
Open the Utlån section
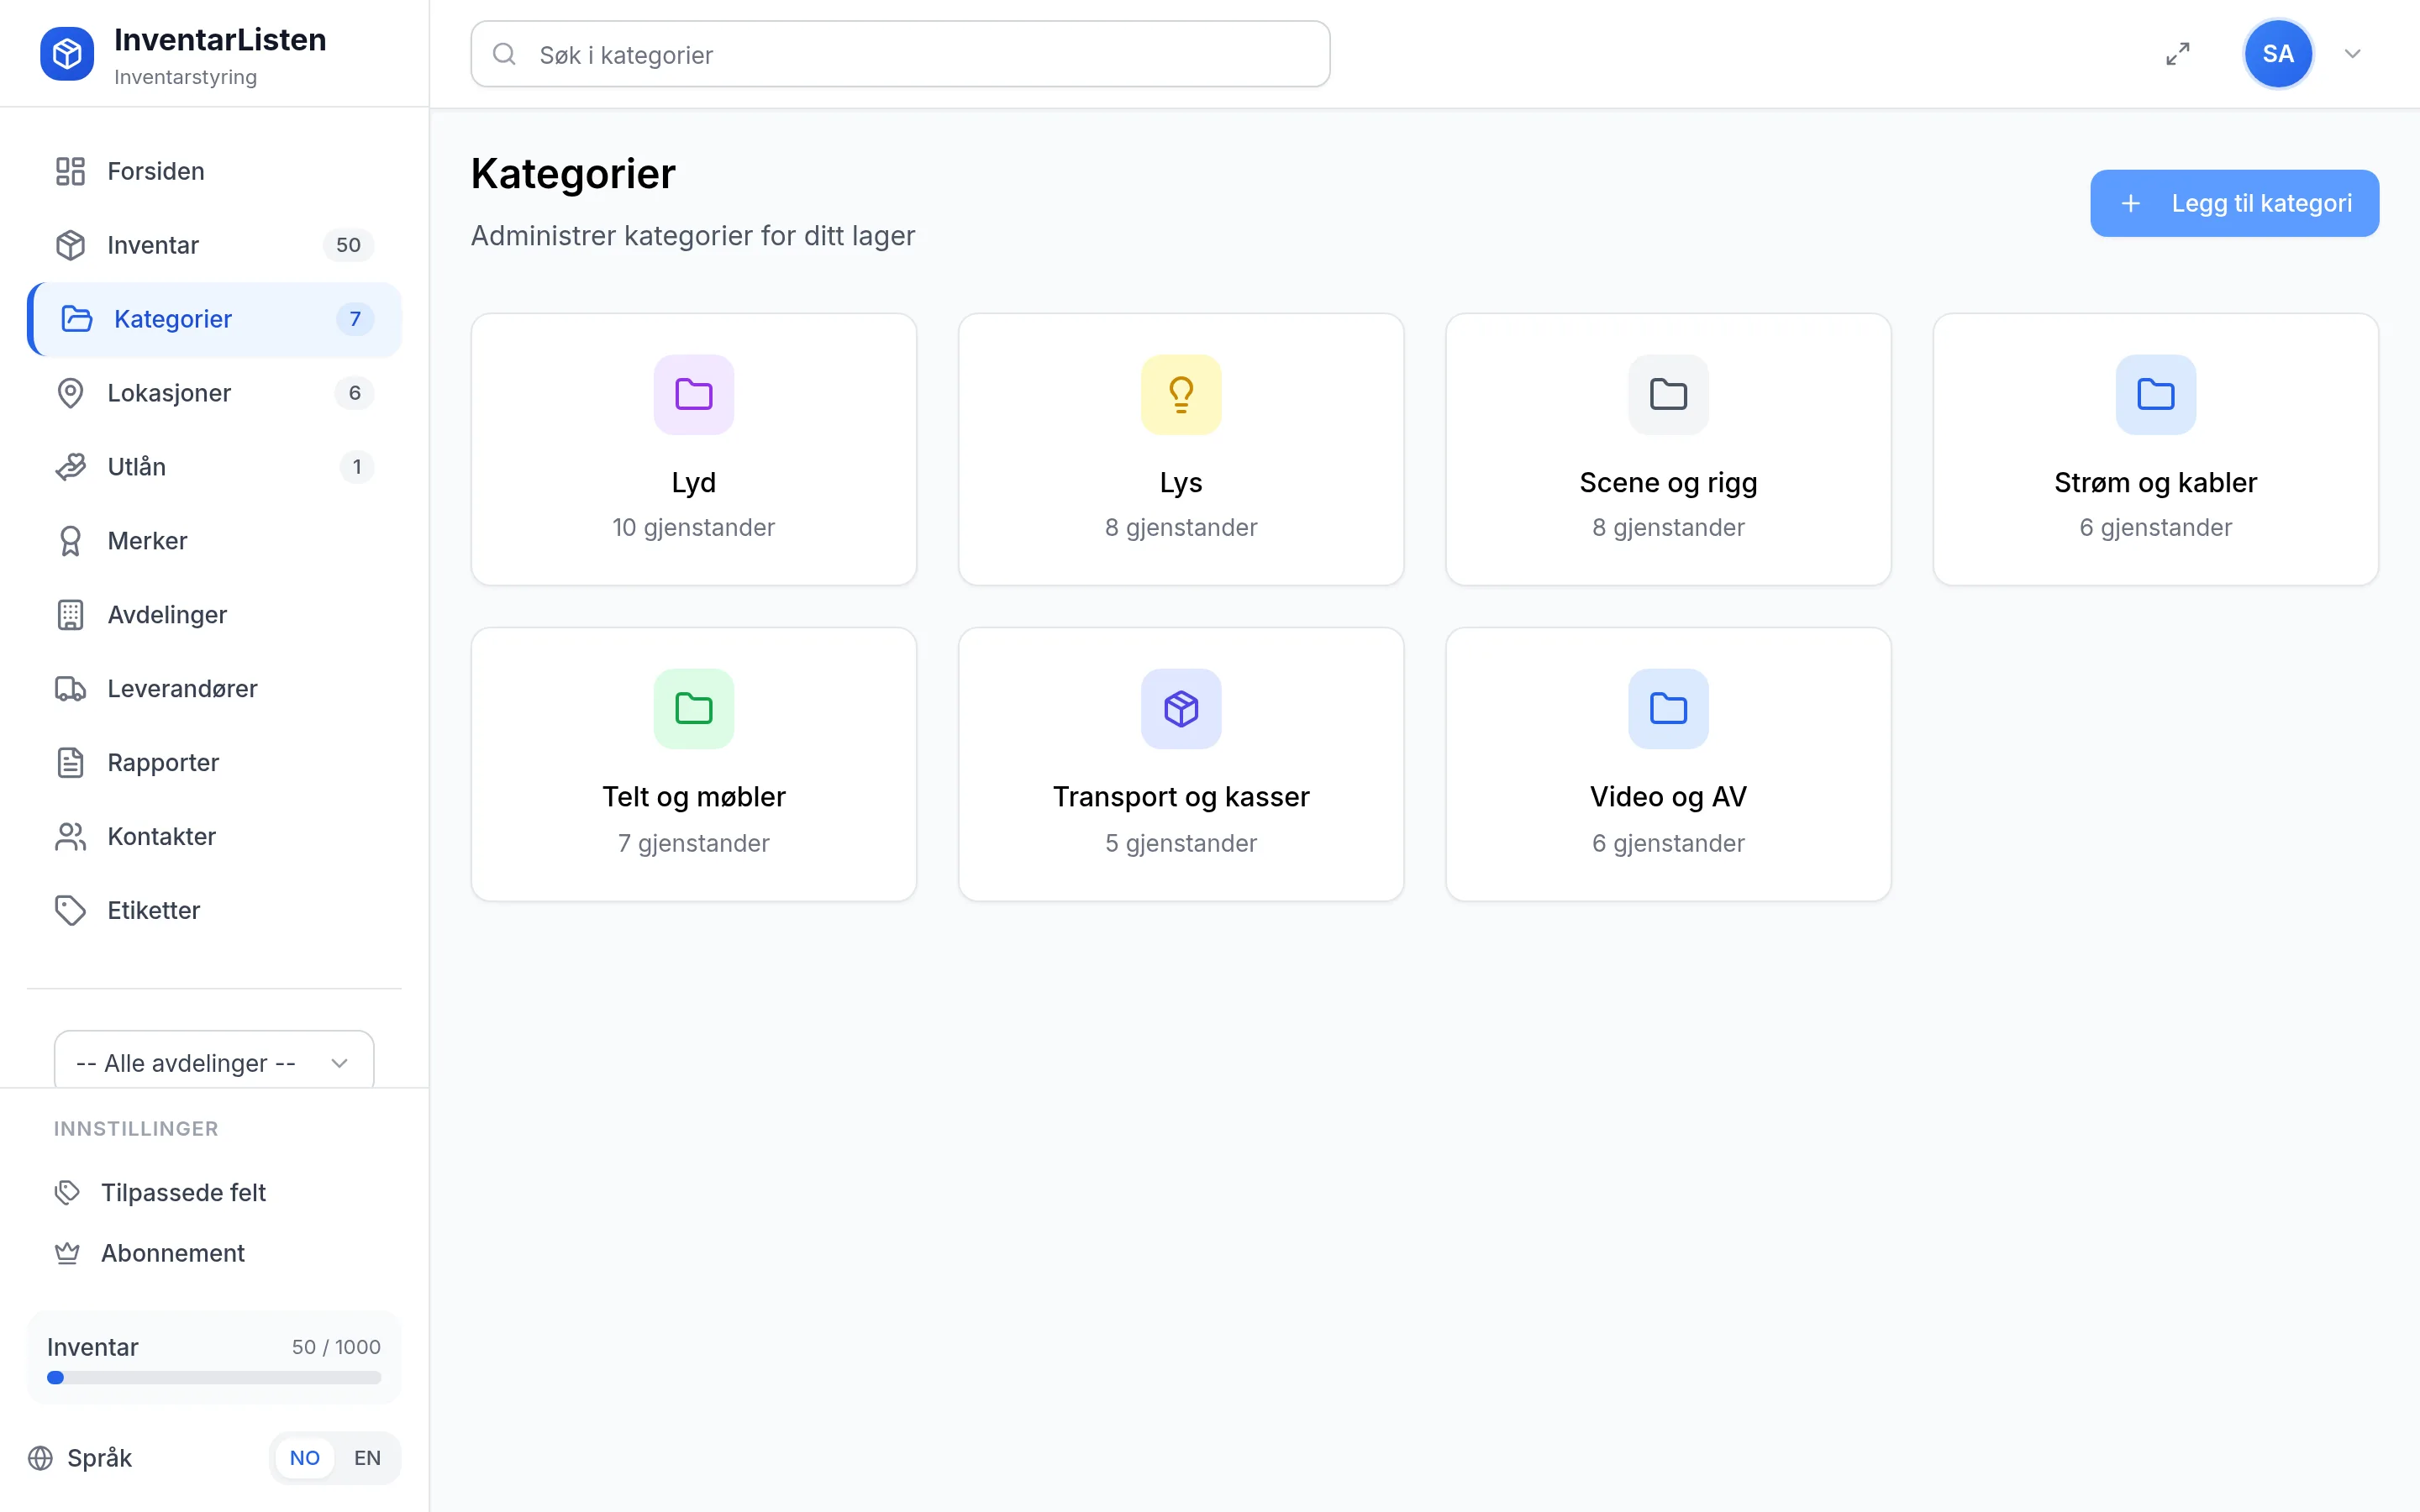tap(214, 467)
